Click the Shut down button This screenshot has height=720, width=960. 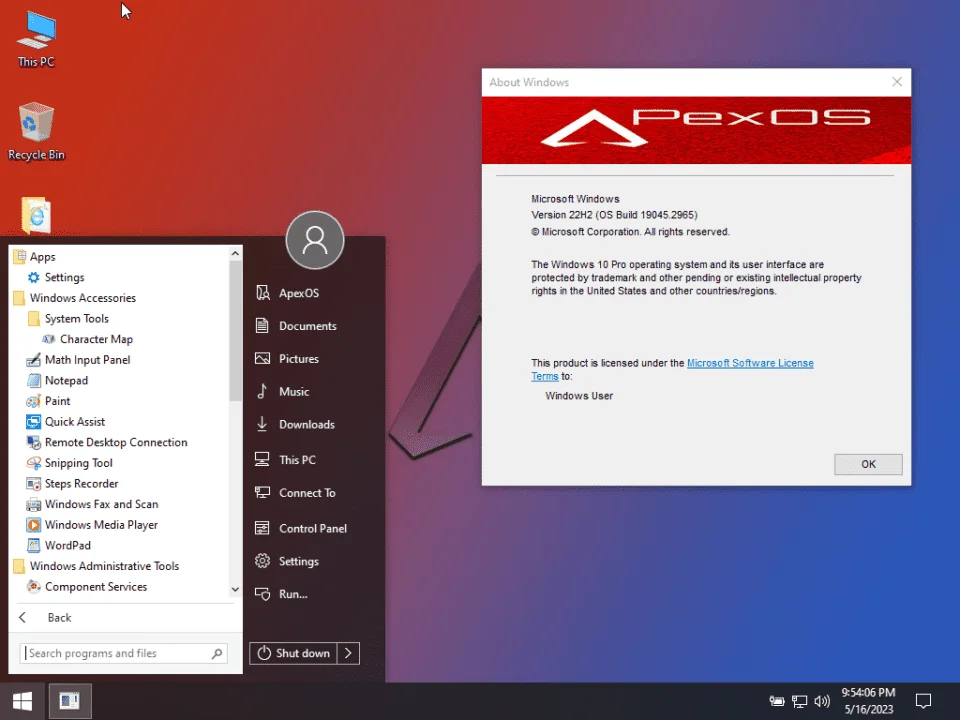293,653
